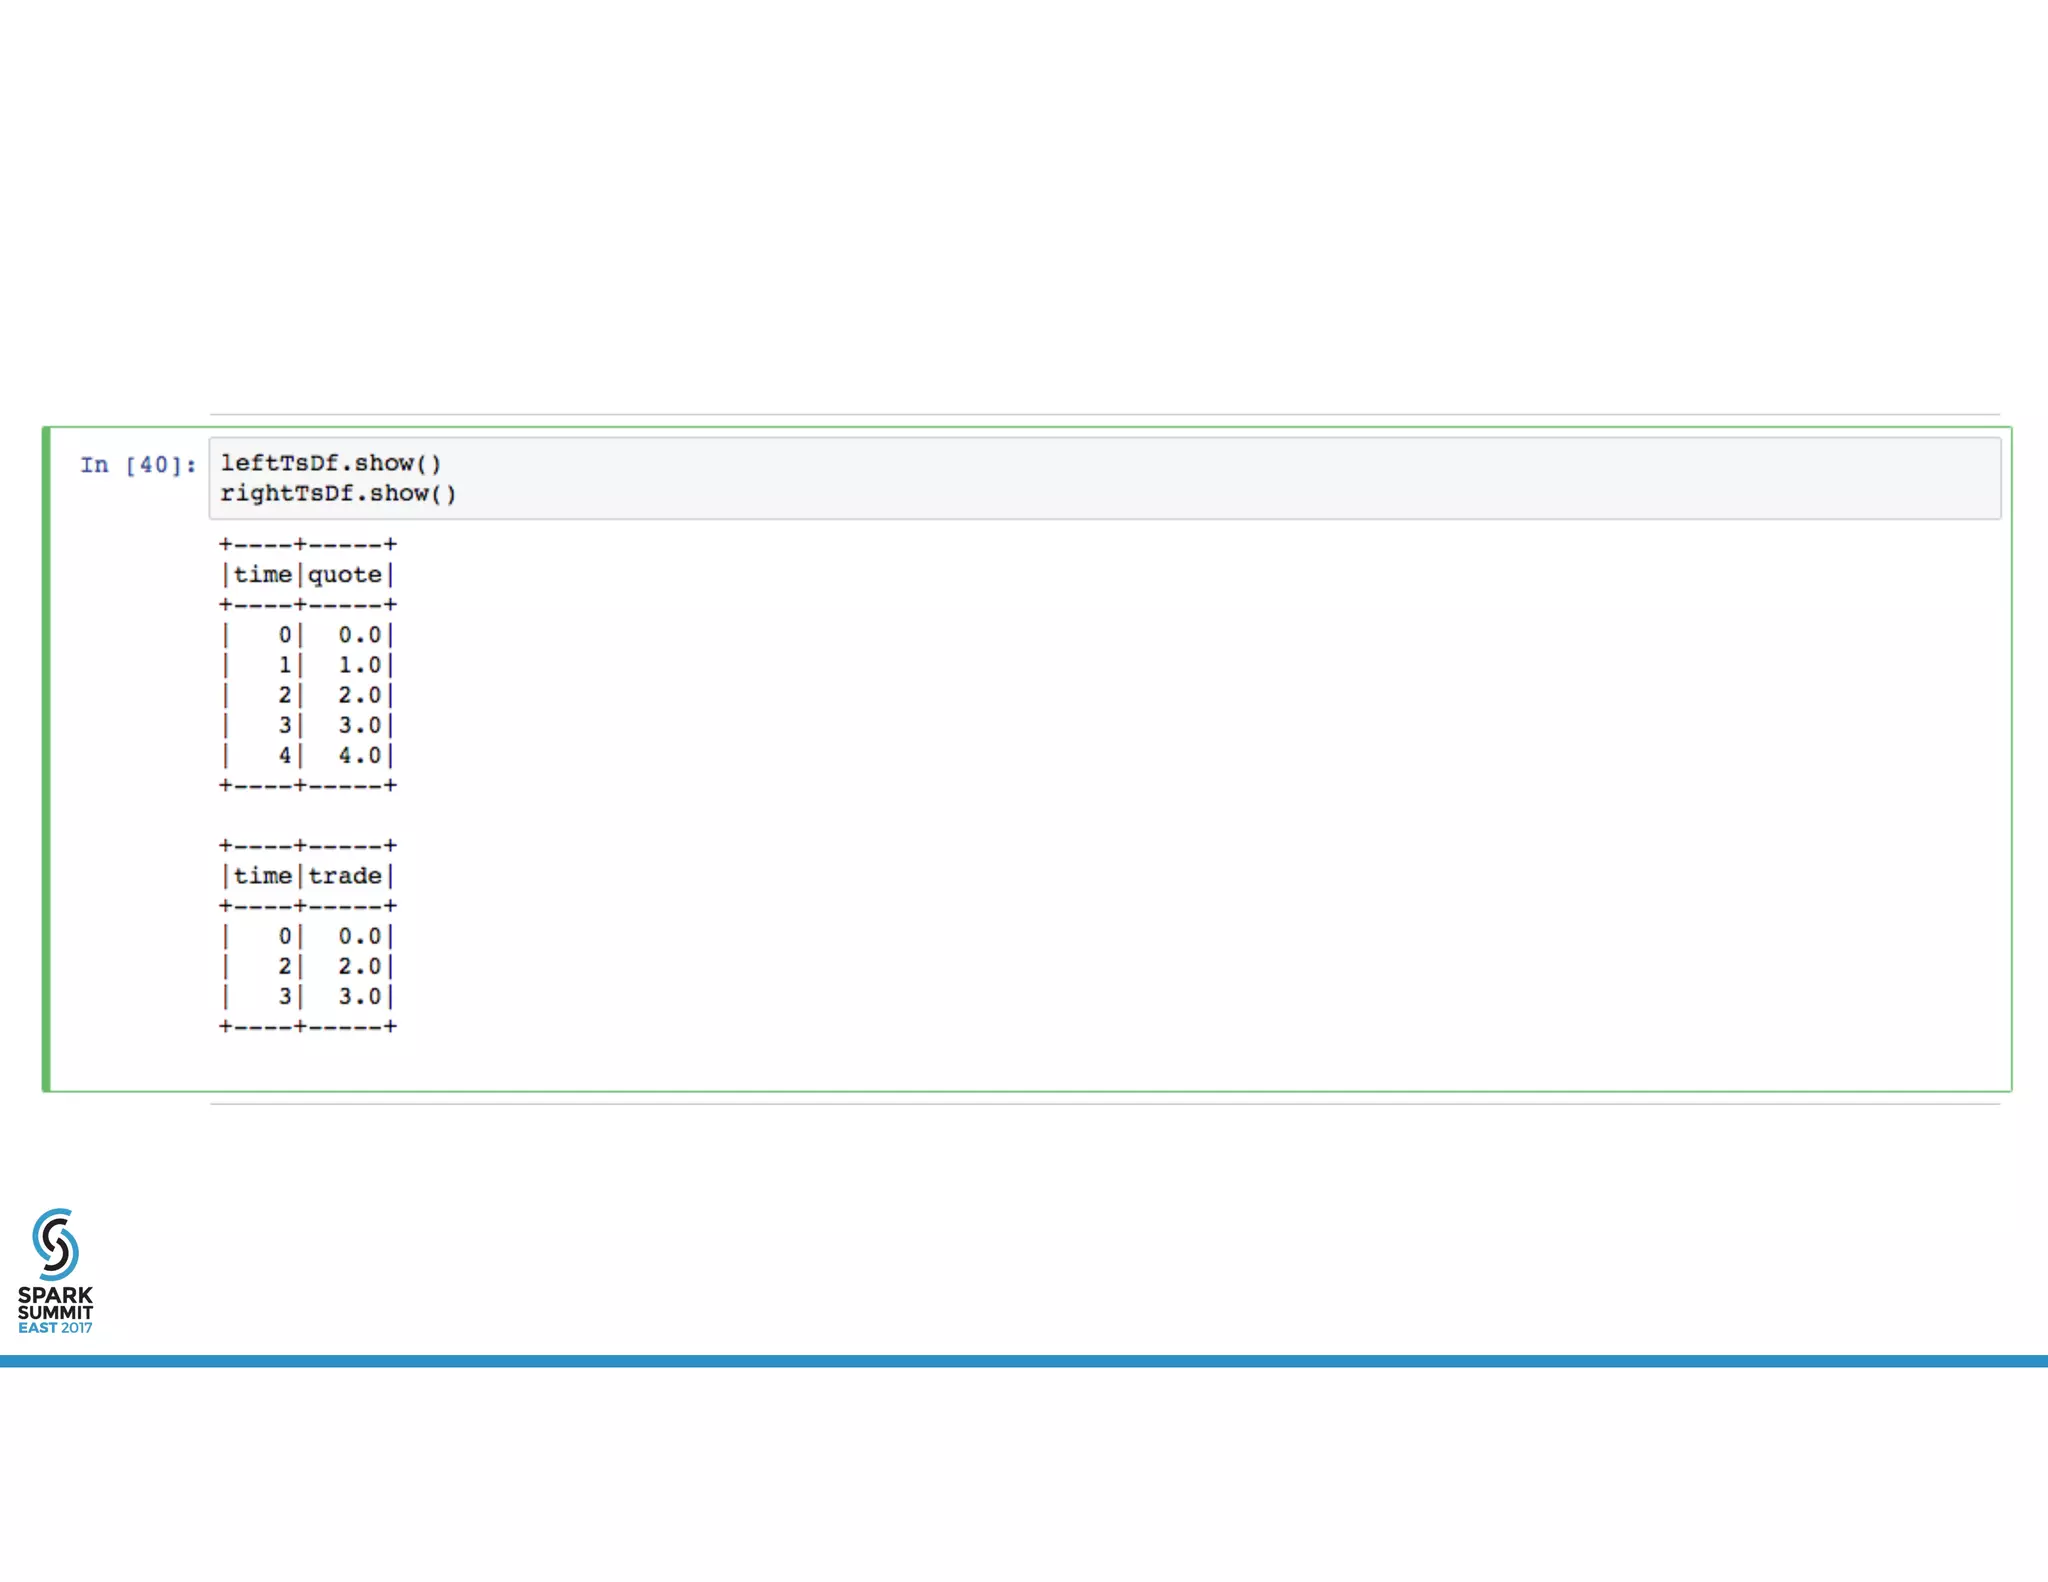Click trade value 2.0 in second table
This screenshot has height=1582, width=2048.
359,966
